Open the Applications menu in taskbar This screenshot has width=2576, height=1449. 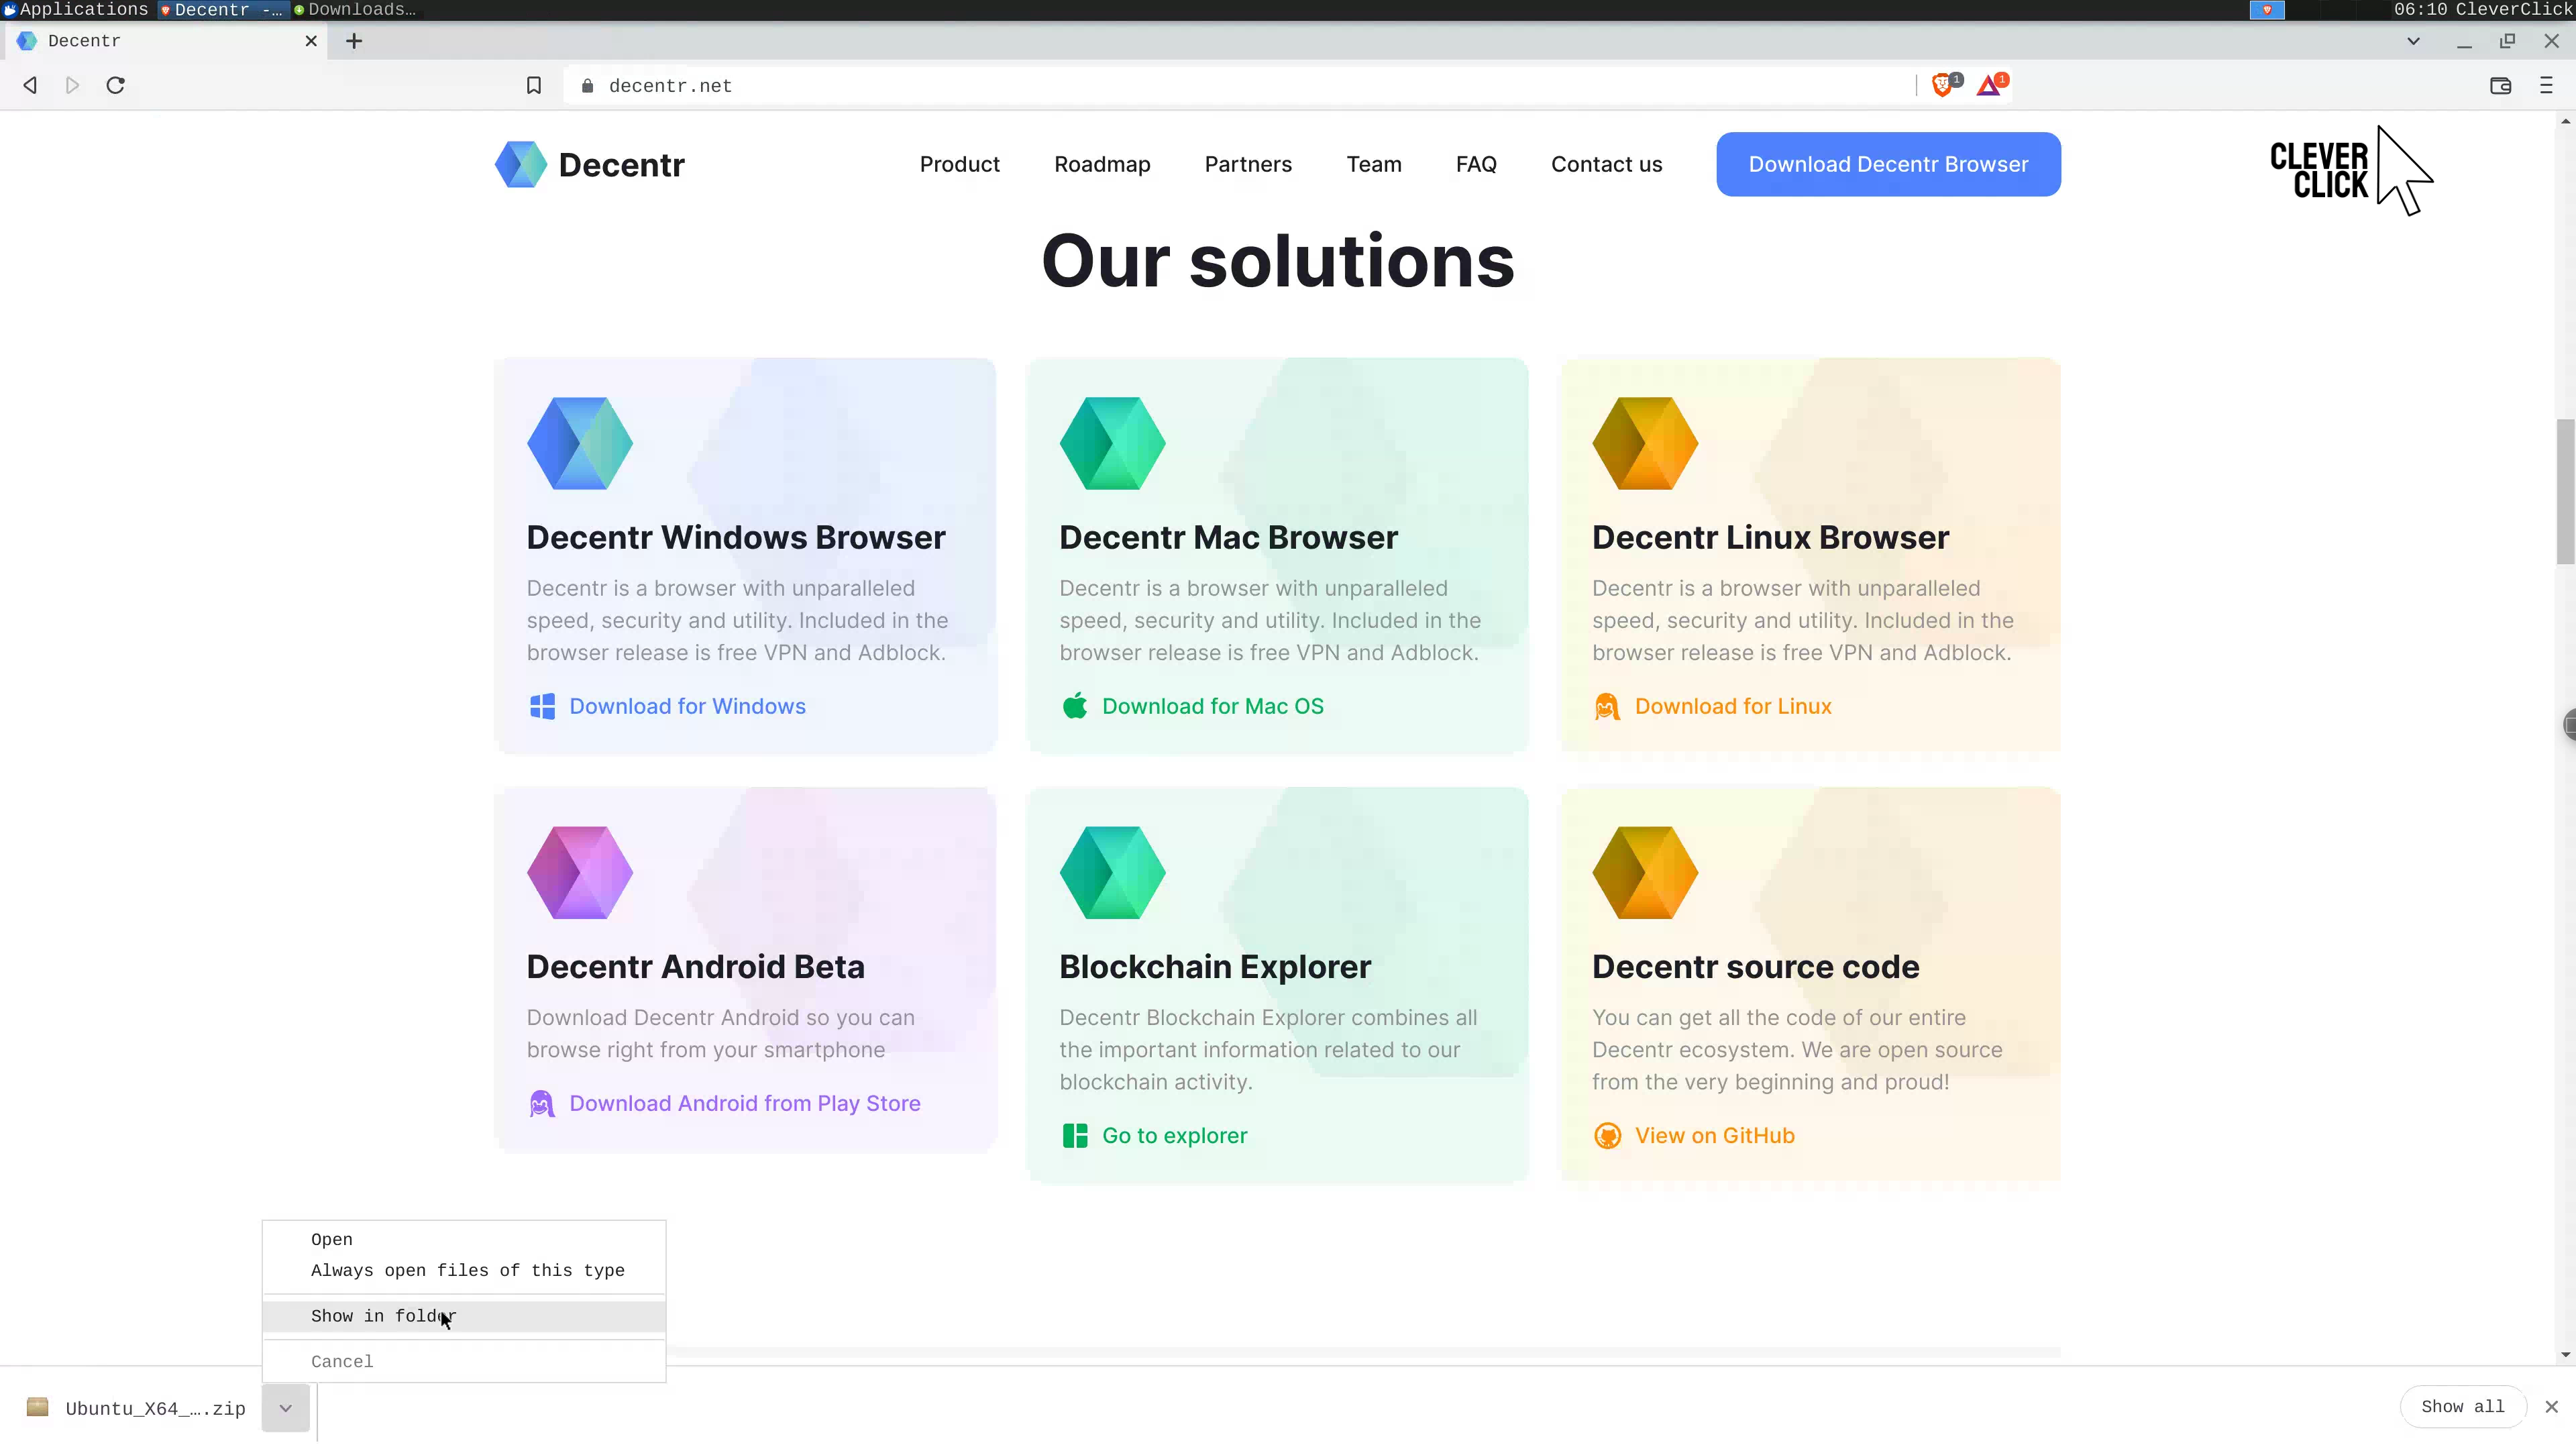(76, 9)
